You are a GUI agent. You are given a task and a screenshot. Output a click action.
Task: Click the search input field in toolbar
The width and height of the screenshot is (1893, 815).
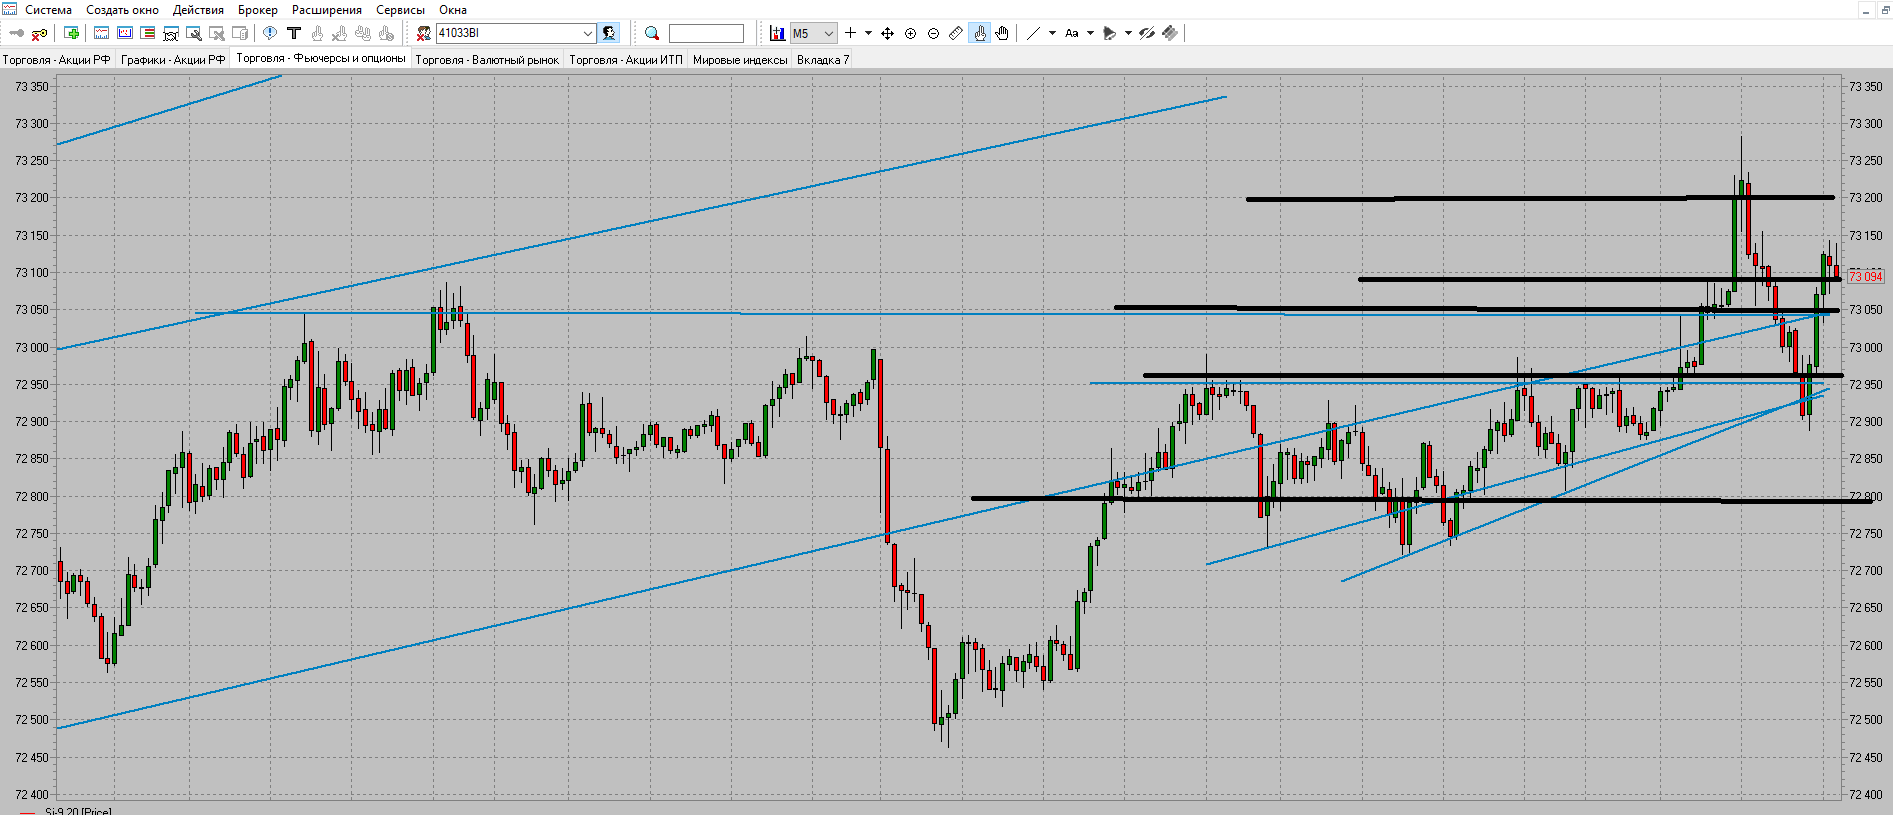[706, 34]
